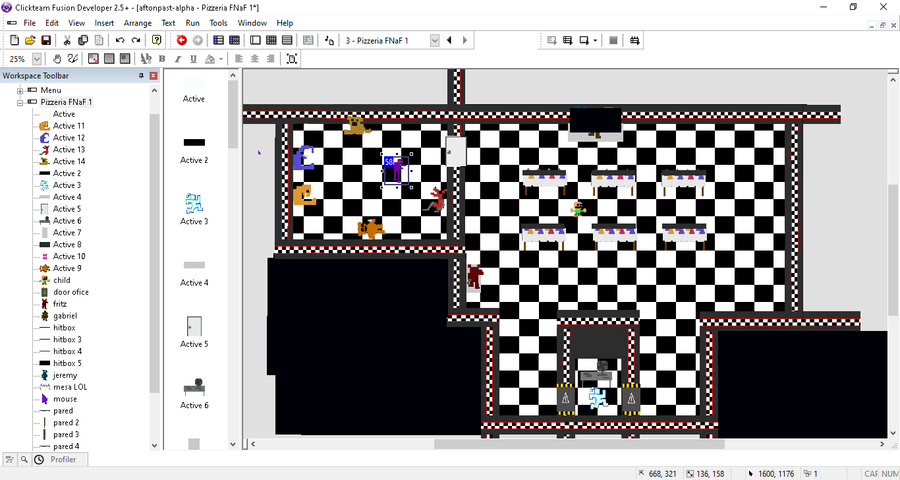Toggle Underline text formatting

193,59
